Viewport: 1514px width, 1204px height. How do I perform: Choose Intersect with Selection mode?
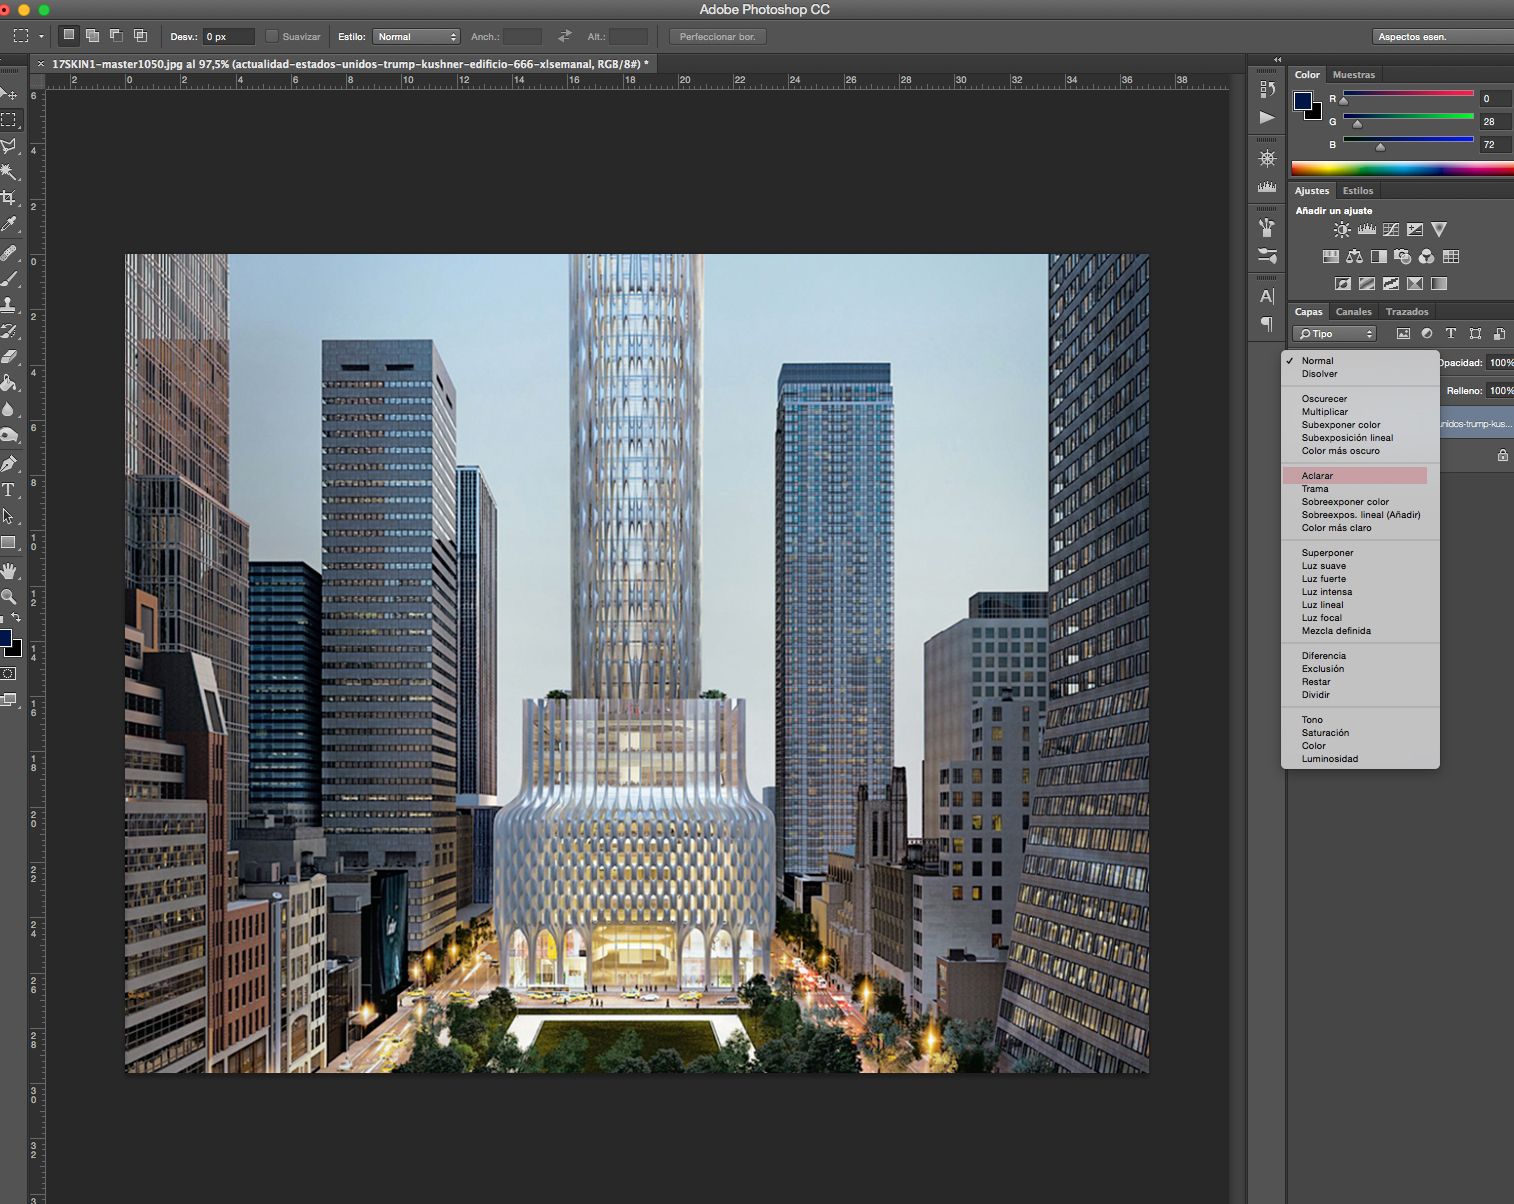pos(140,36)
